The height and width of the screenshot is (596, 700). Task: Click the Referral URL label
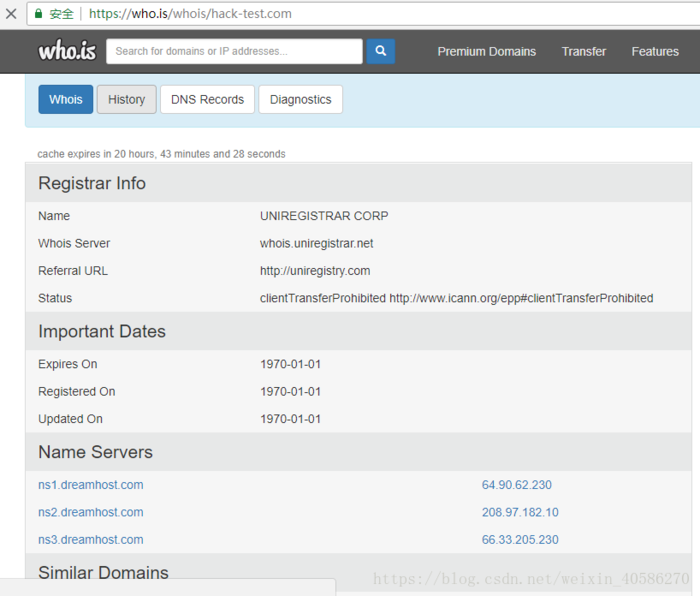click(x=73, y=271)
